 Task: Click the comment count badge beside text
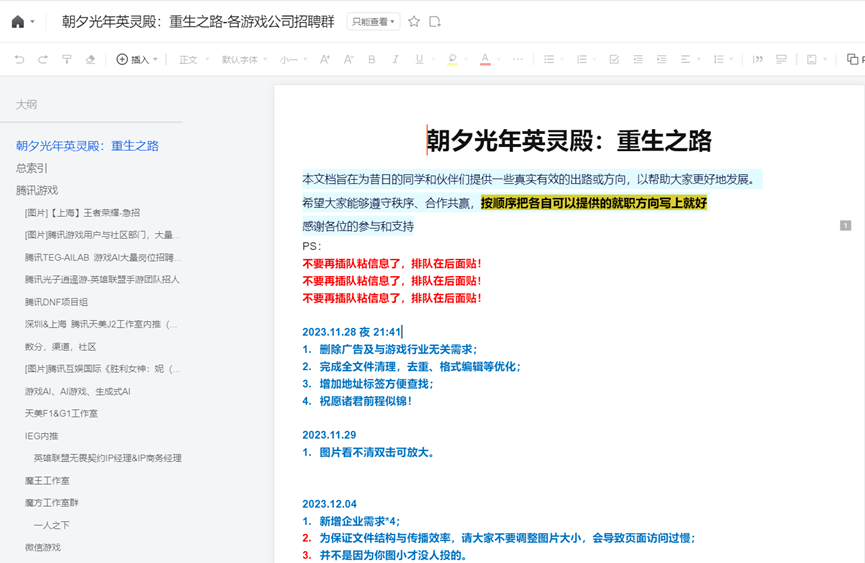point(845,226)
